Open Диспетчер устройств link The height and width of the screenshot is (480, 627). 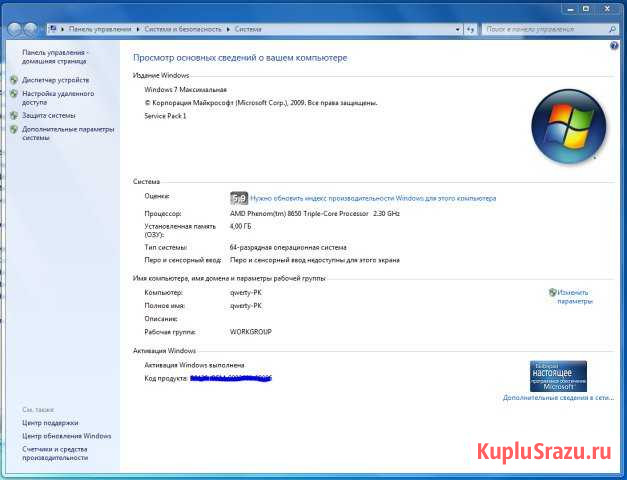coord(56,80)
